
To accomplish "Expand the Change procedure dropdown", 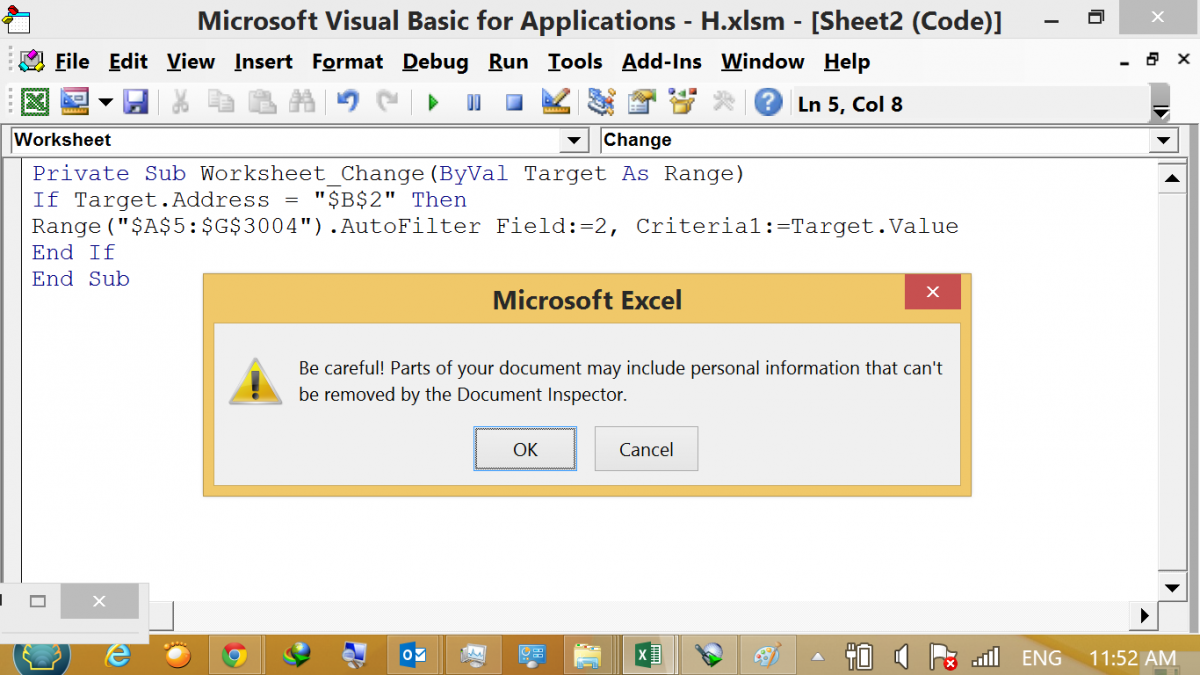I will 1164,141.
